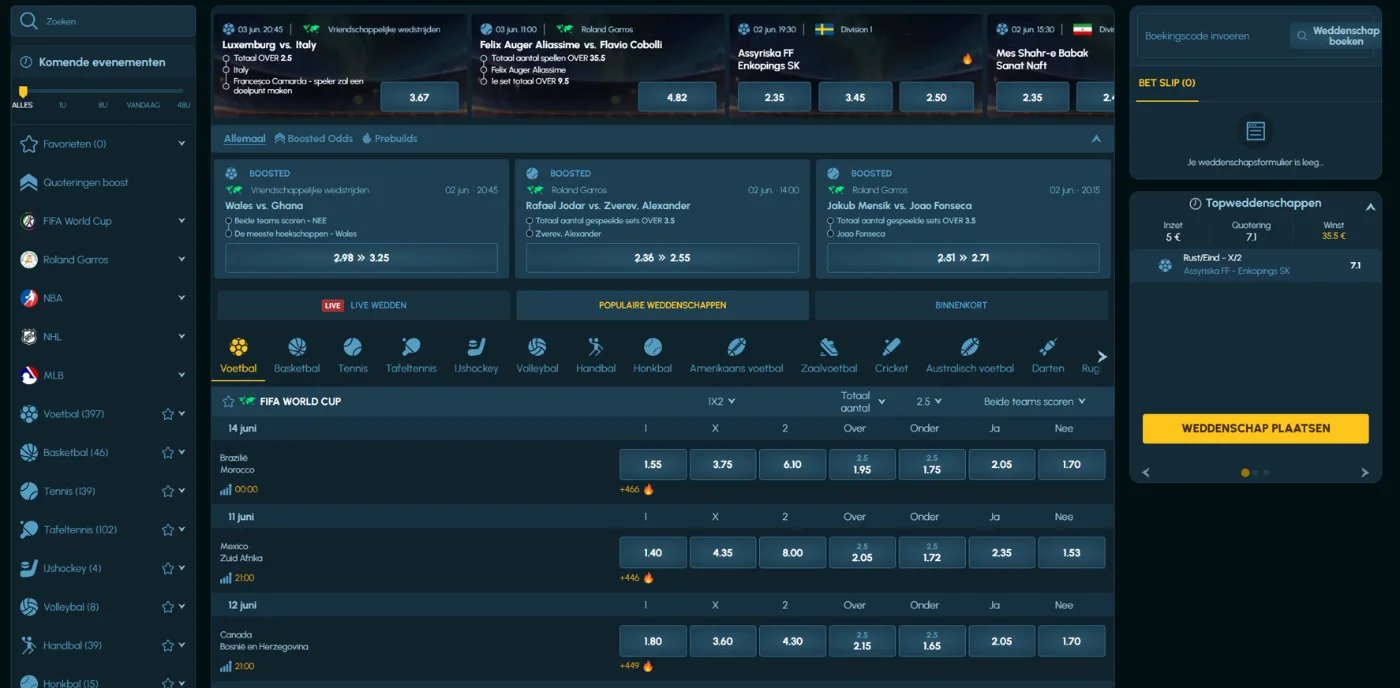Expand the NBA sidebar chevron
The width and height of the screenshot is (1400, 688).
coord(182,298)
